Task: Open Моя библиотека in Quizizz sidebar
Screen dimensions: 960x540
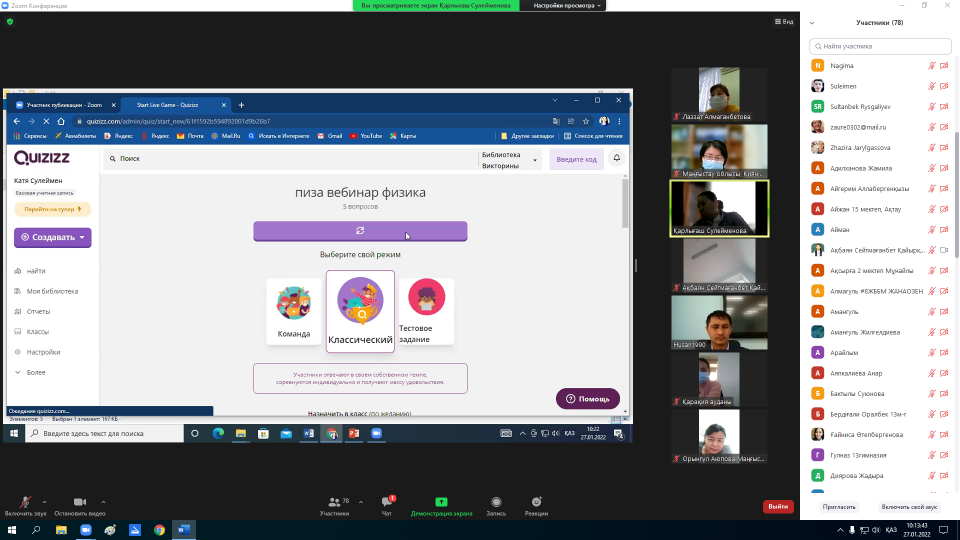Action: [x=52, y=291]
